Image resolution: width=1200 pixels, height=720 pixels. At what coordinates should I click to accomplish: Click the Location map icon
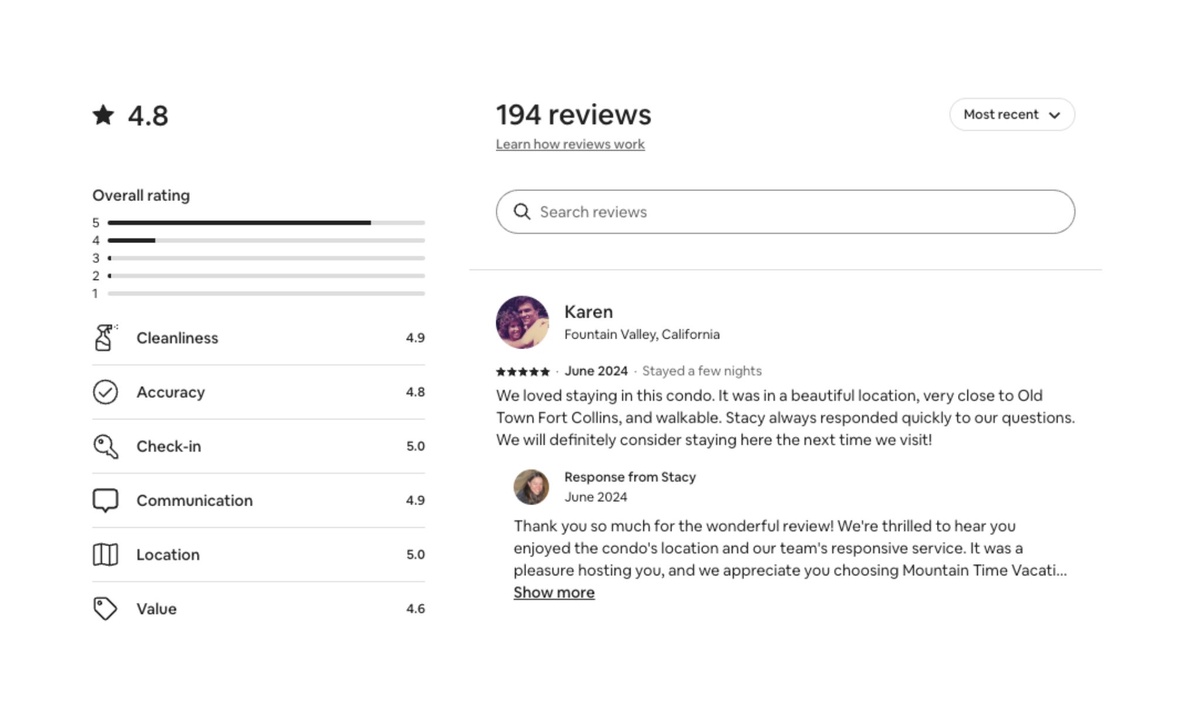pyautogui.click(x=105, y=554)
